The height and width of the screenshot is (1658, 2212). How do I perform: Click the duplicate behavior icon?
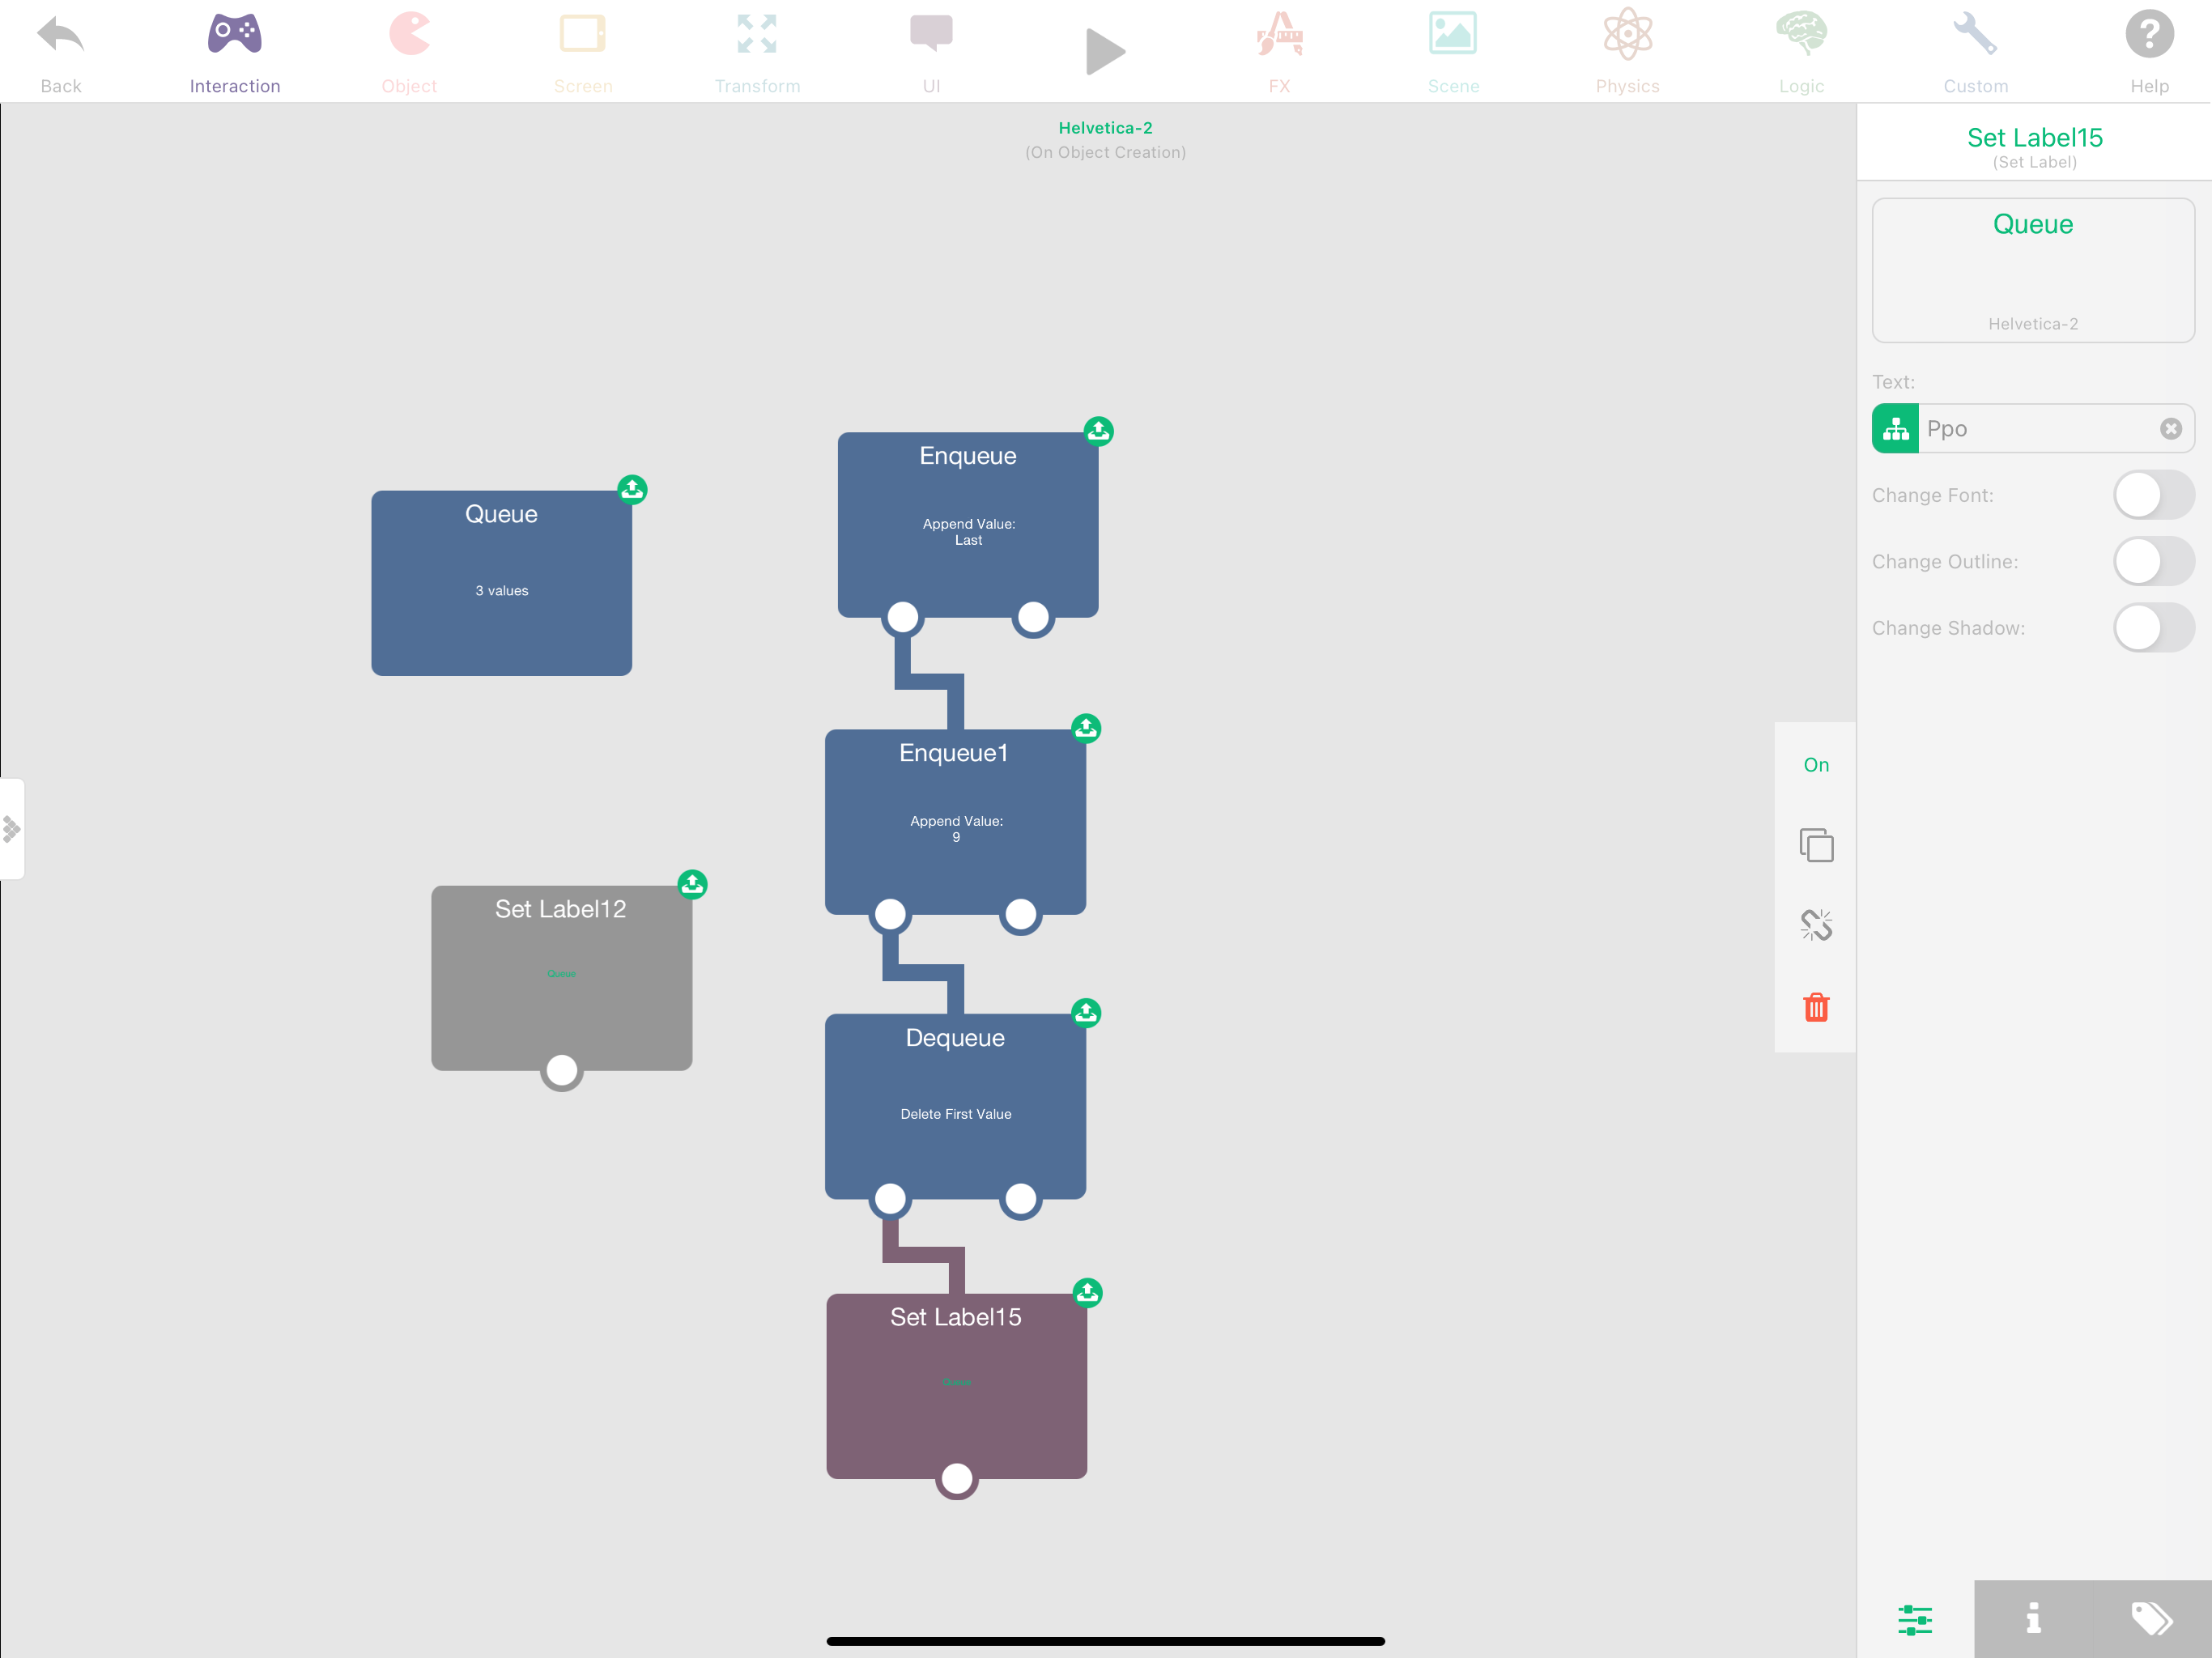tap(1816, 845)
